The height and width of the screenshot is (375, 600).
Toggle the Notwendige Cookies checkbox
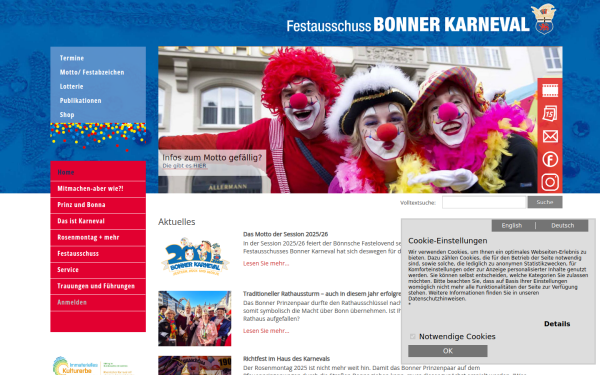pyautogui.click(x=412, y=336)
